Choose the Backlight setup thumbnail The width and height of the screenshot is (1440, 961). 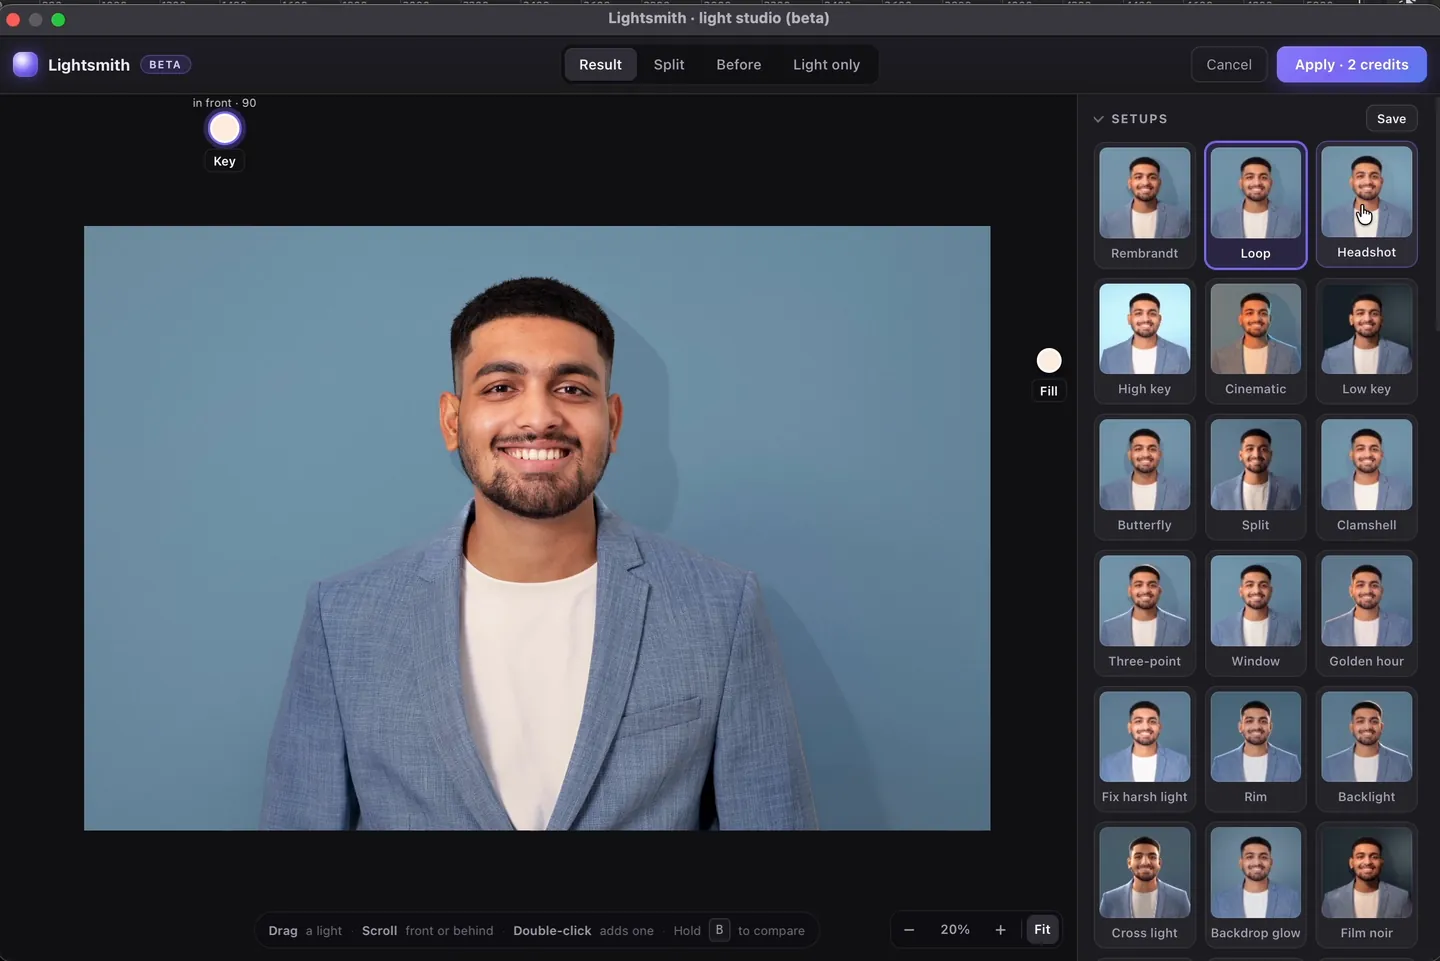click(x=1366, y=749)
